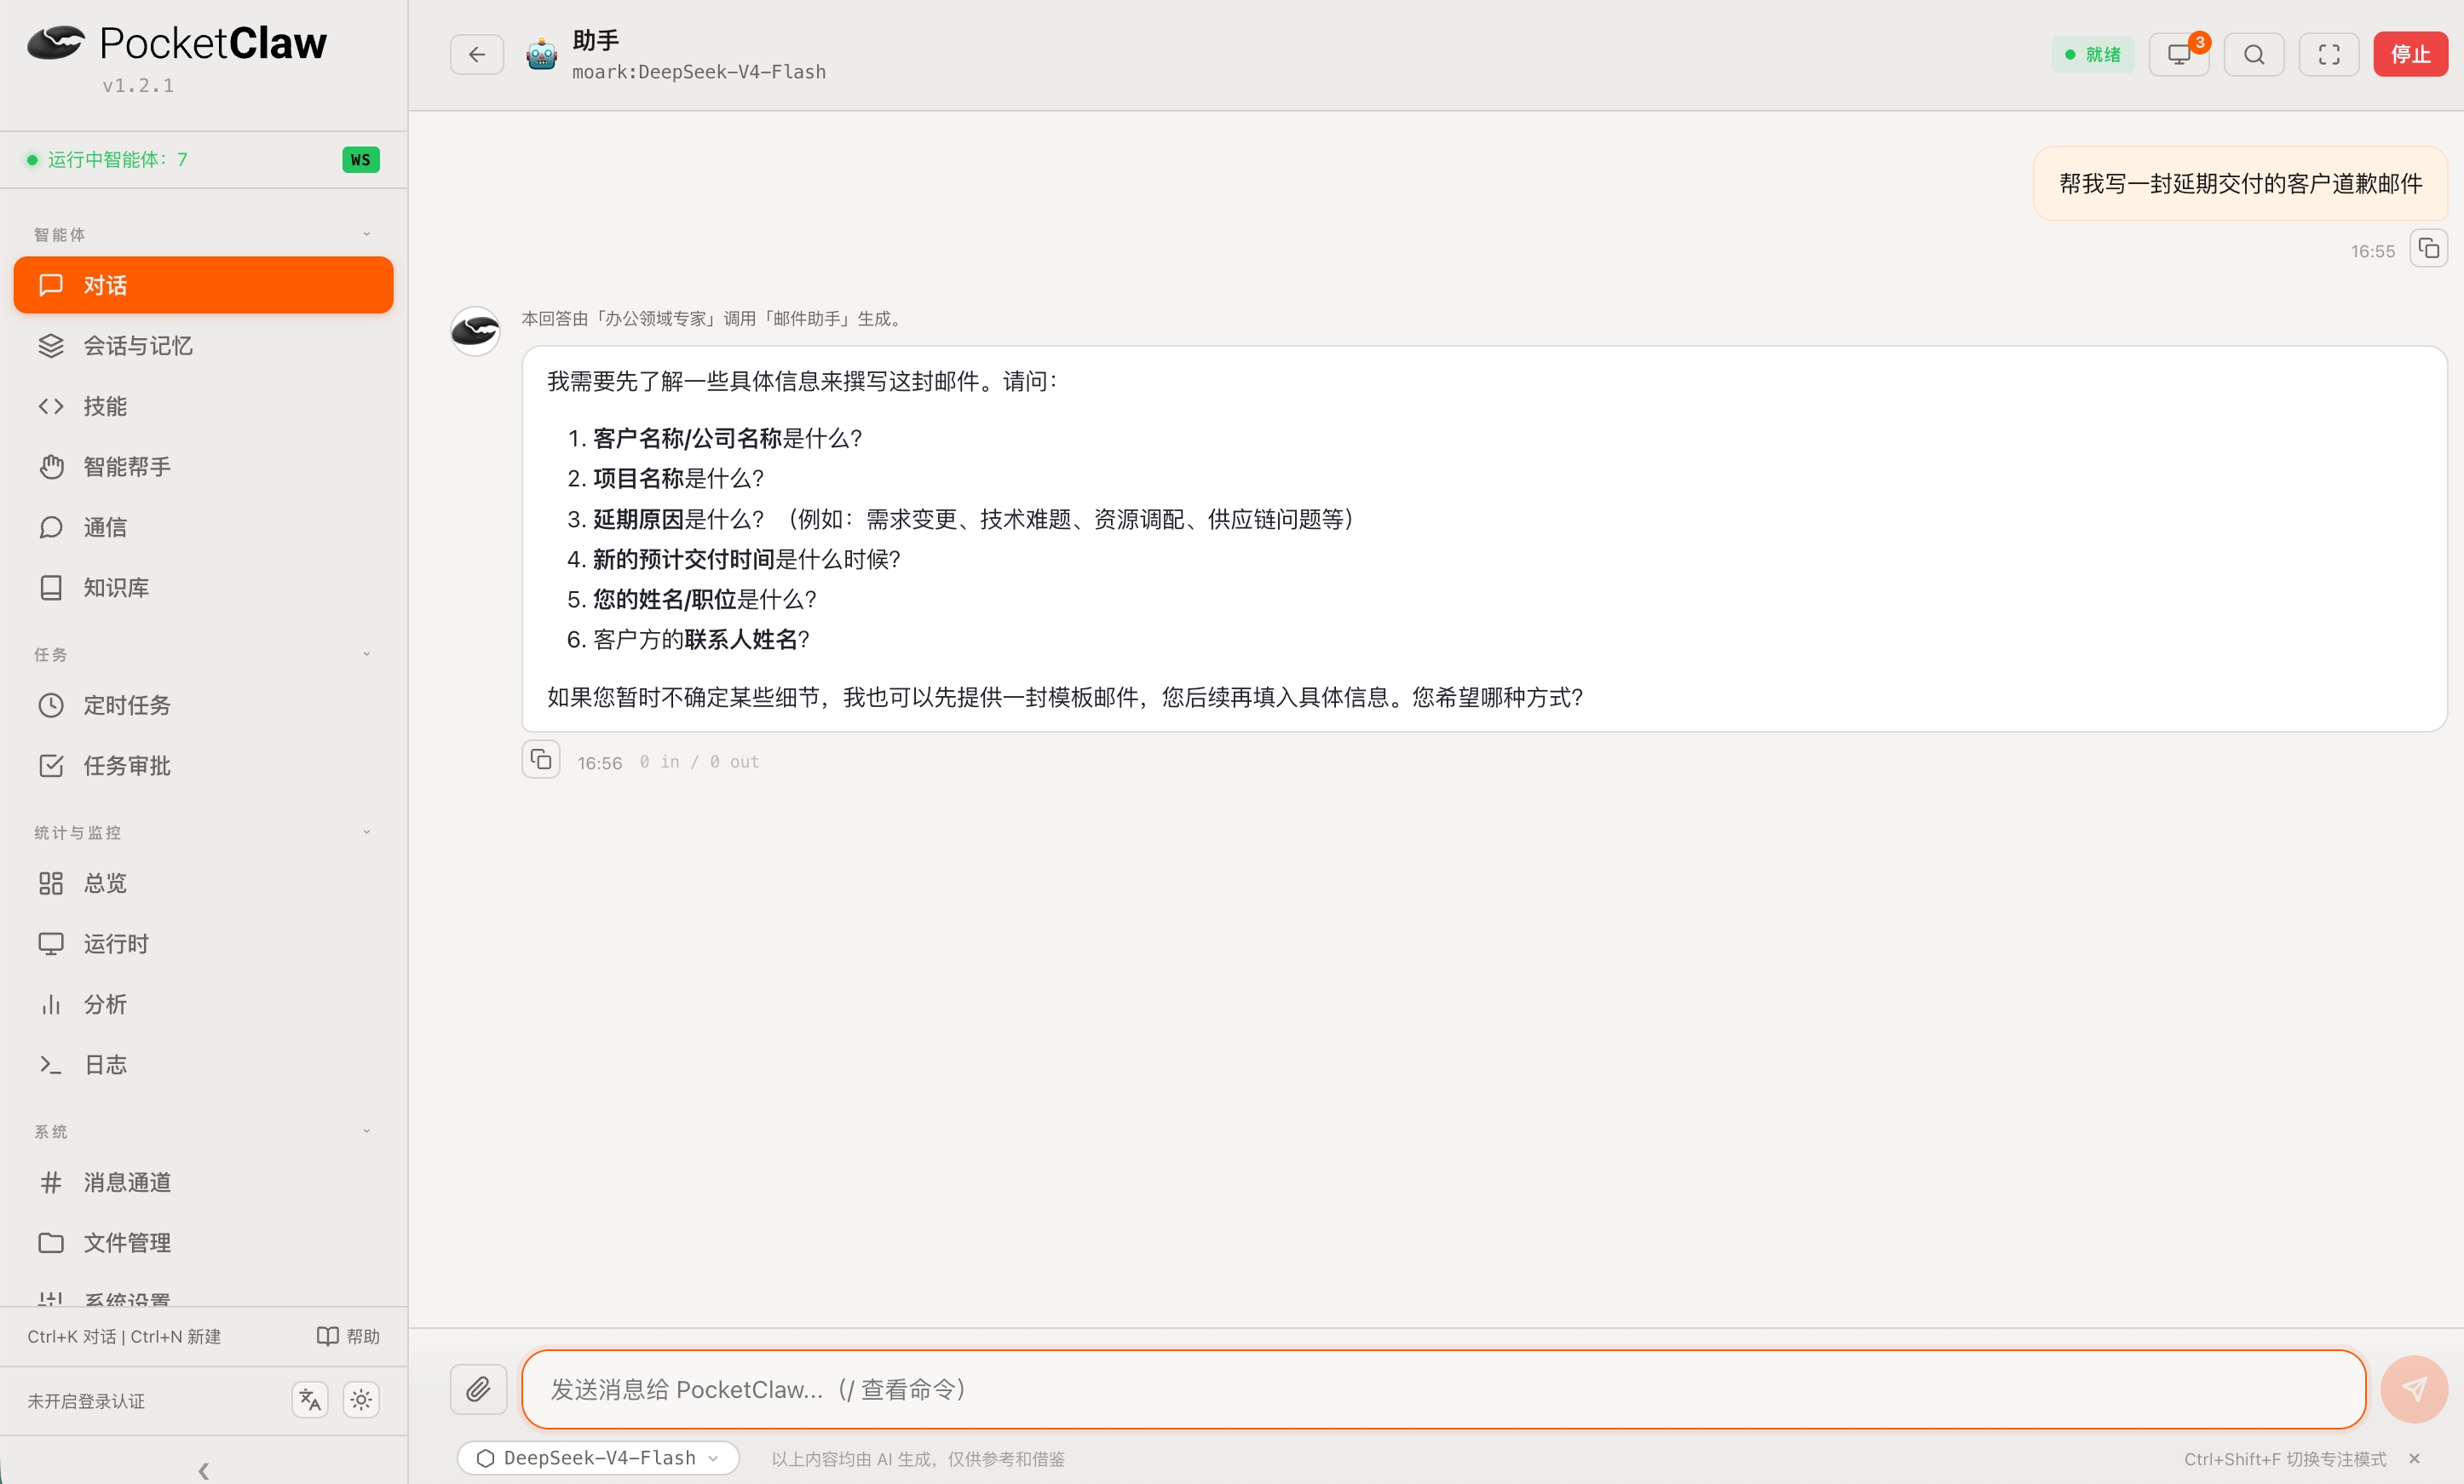Open 通信 in the sidebar

203,527
